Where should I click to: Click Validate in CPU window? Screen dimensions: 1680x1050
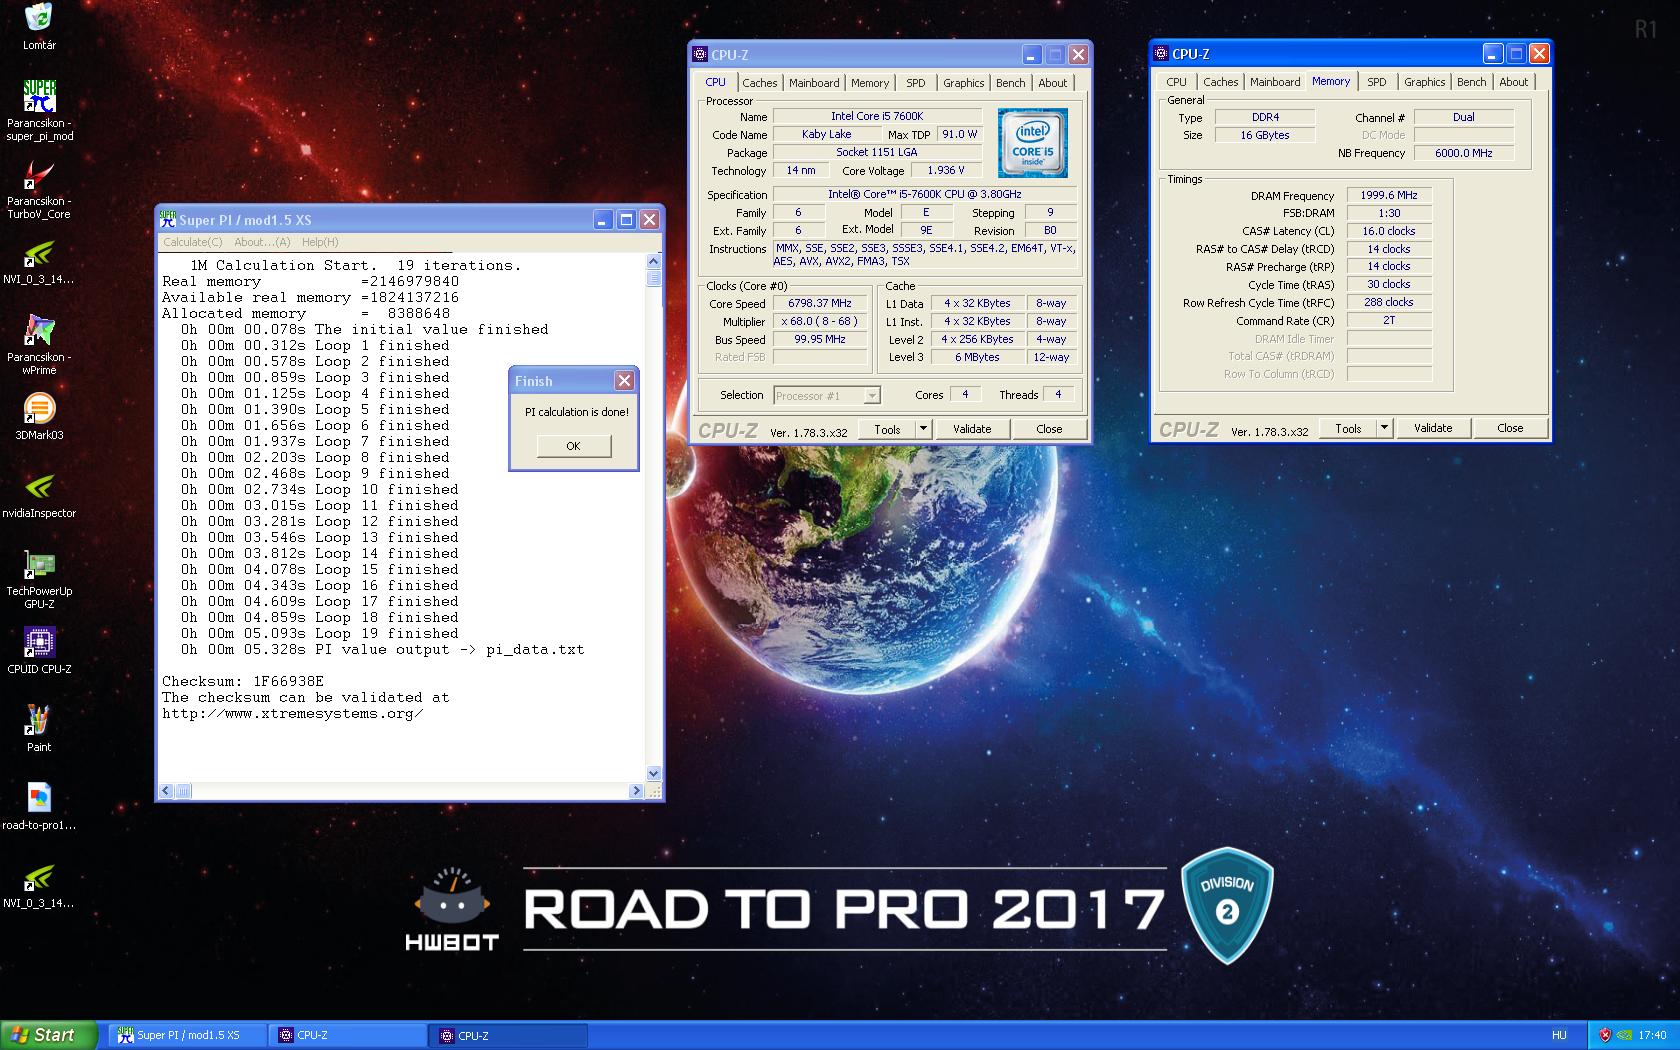click(x=972, y=429)
